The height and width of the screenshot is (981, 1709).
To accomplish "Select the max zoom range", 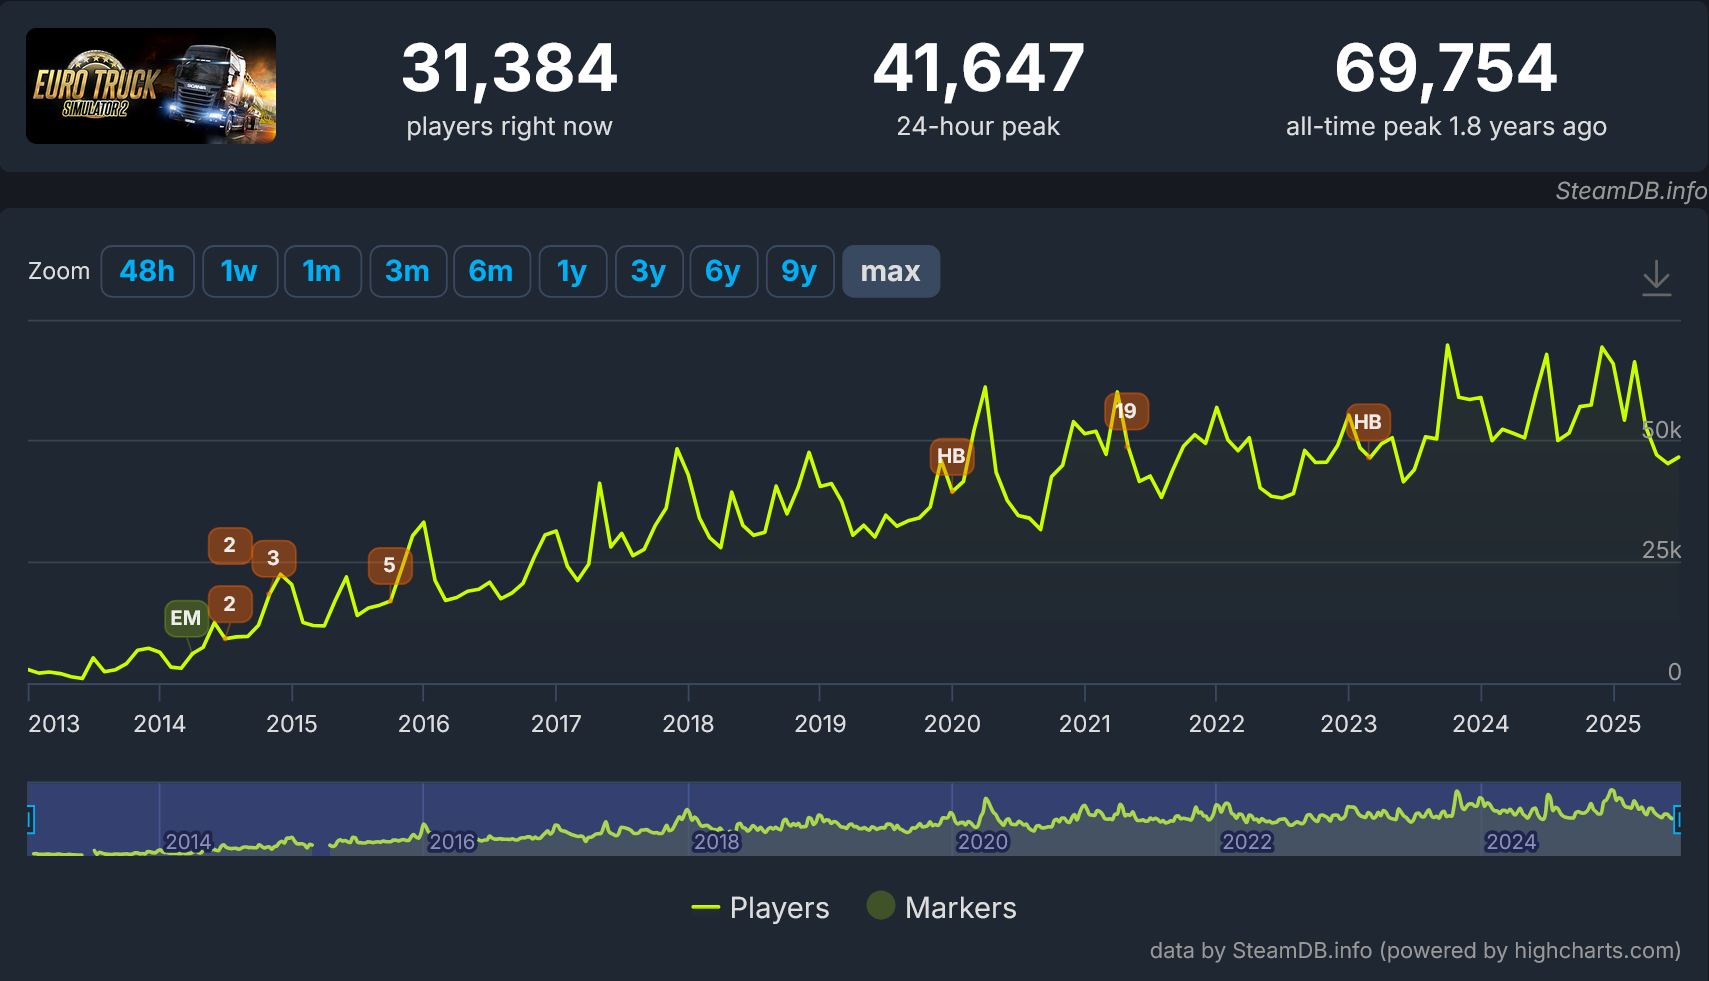I will tap(890, 271).
